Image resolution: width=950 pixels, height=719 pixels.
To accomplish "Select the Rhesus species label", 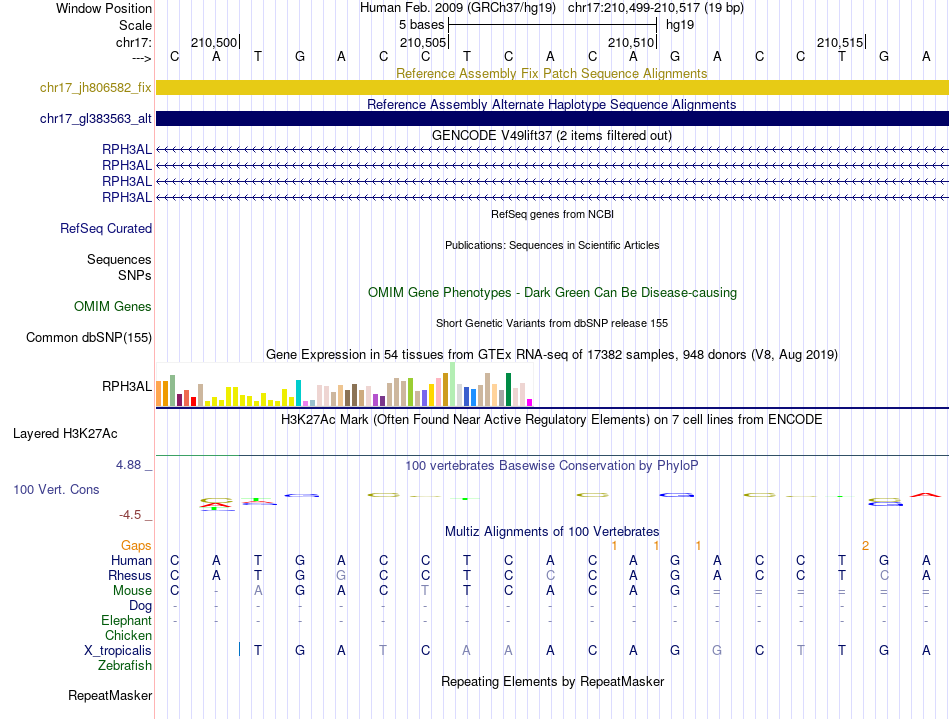I will [x=130, y=575].
